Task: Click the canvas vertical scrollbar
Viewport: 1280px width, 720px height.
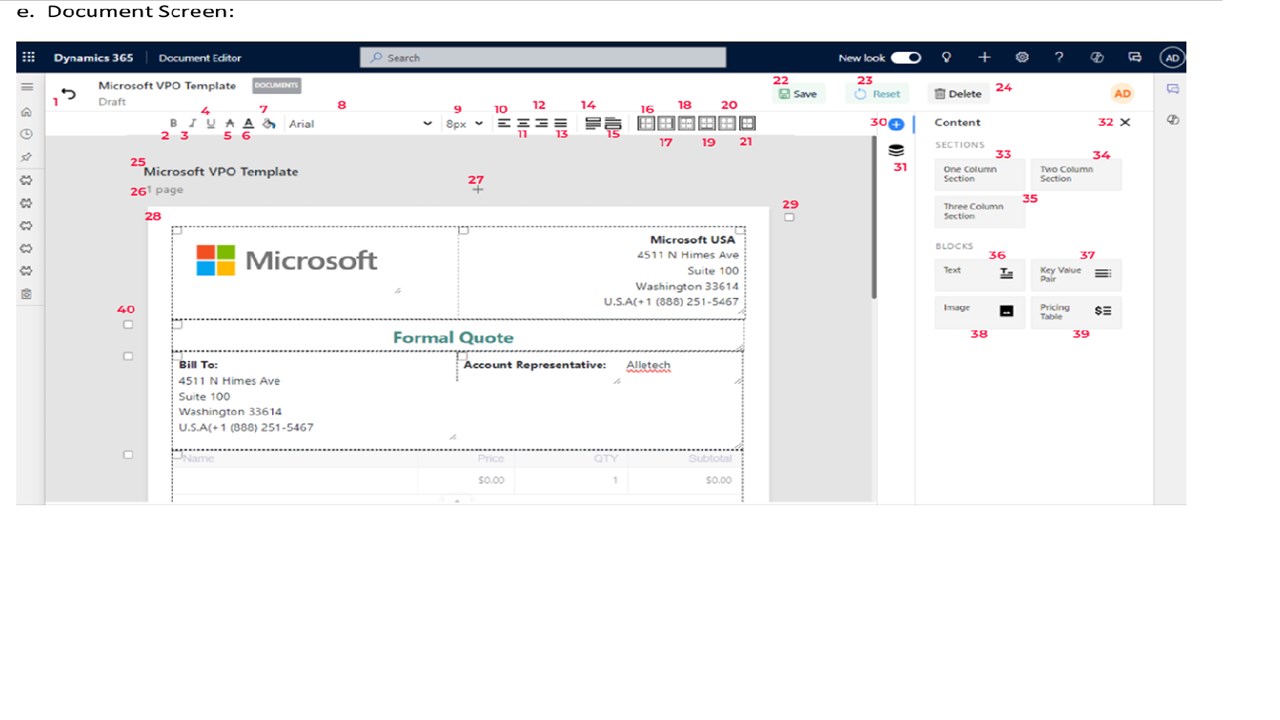Action: [x=874, y=217]
